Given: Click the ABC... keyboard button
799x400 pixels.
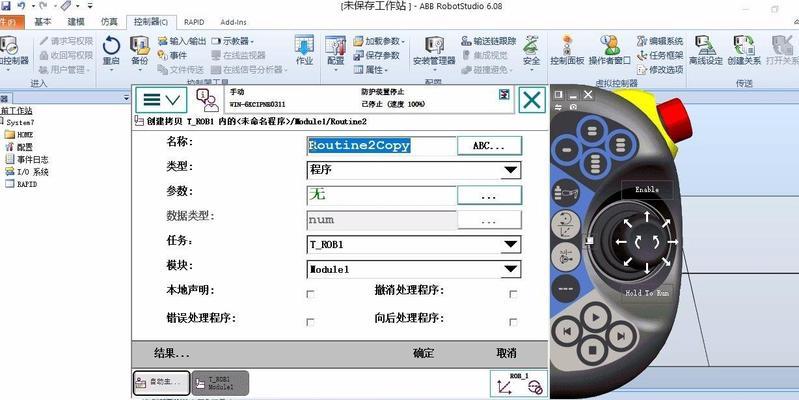Looking at the screenshot, I should pos(489,146).
